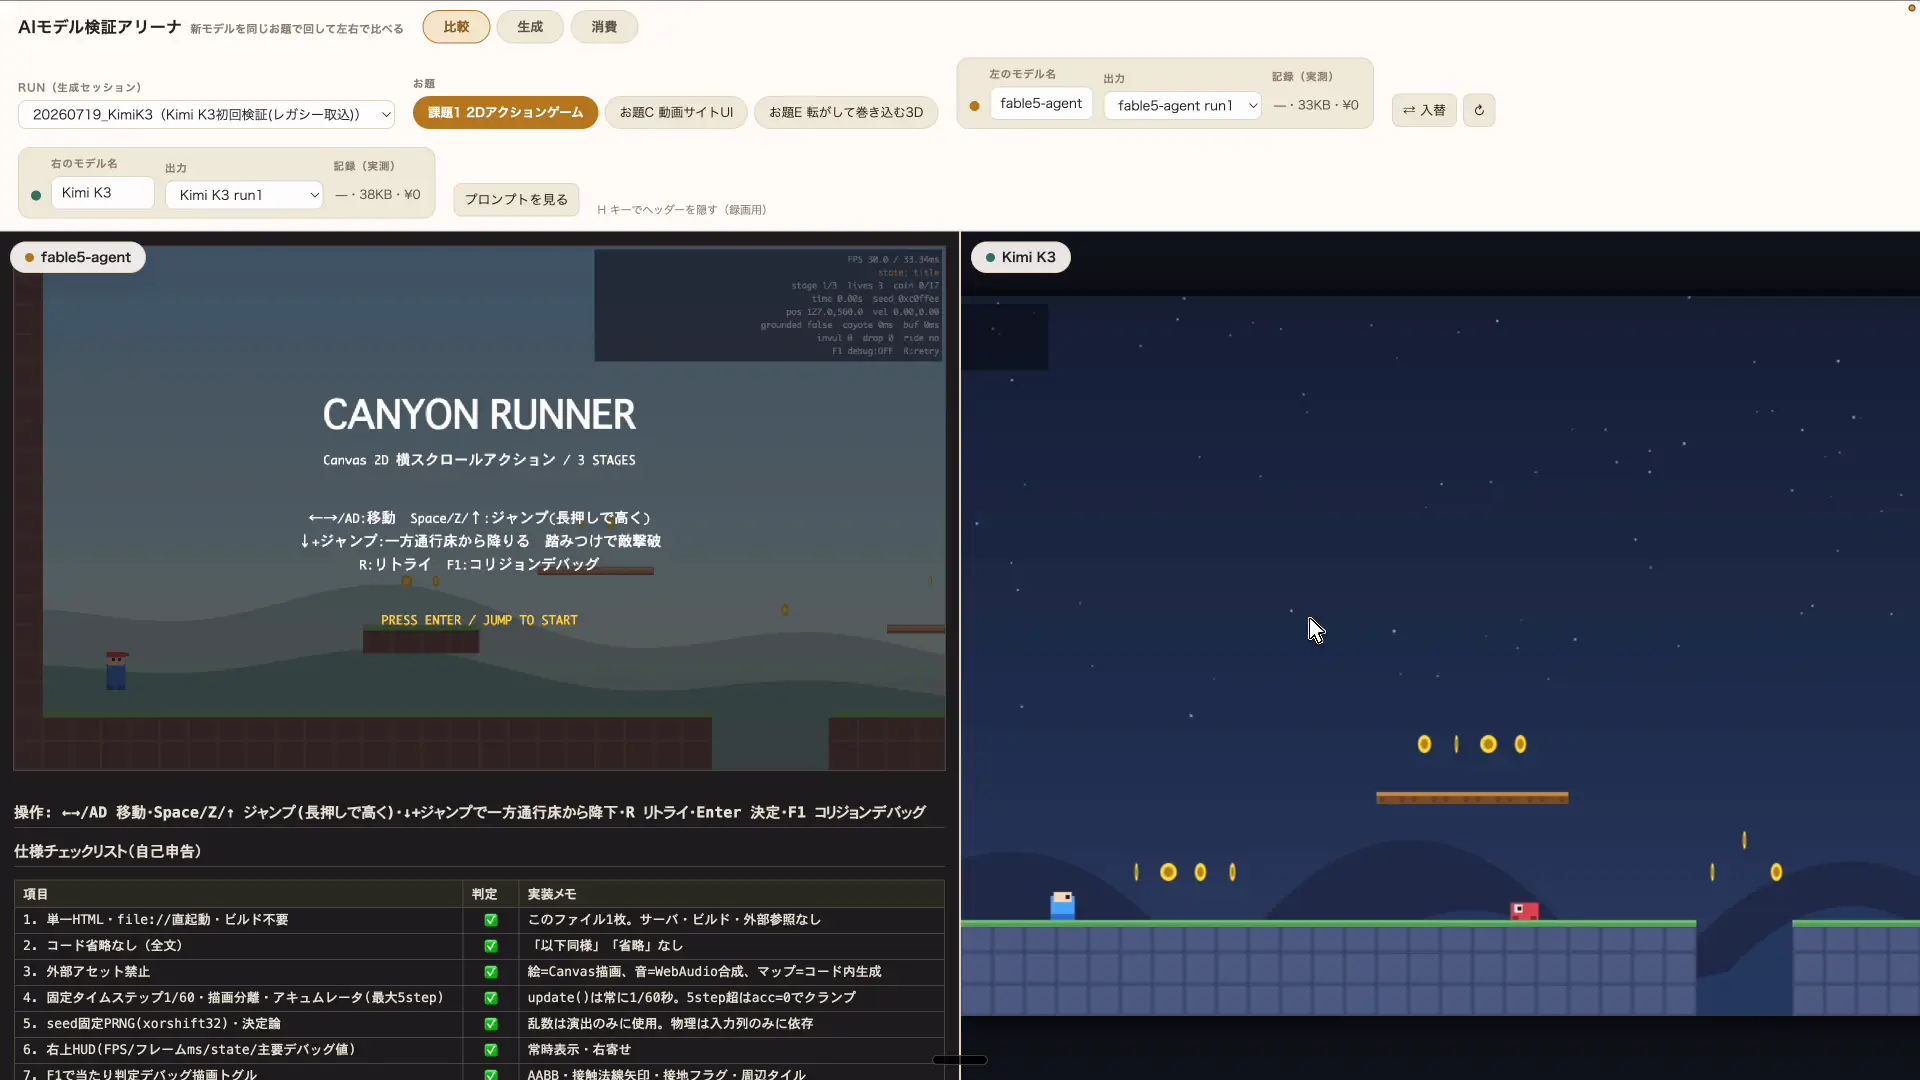Click the fable5-agent pane label badge
Screen dimensions: 1920x1080
coord(78,257)
